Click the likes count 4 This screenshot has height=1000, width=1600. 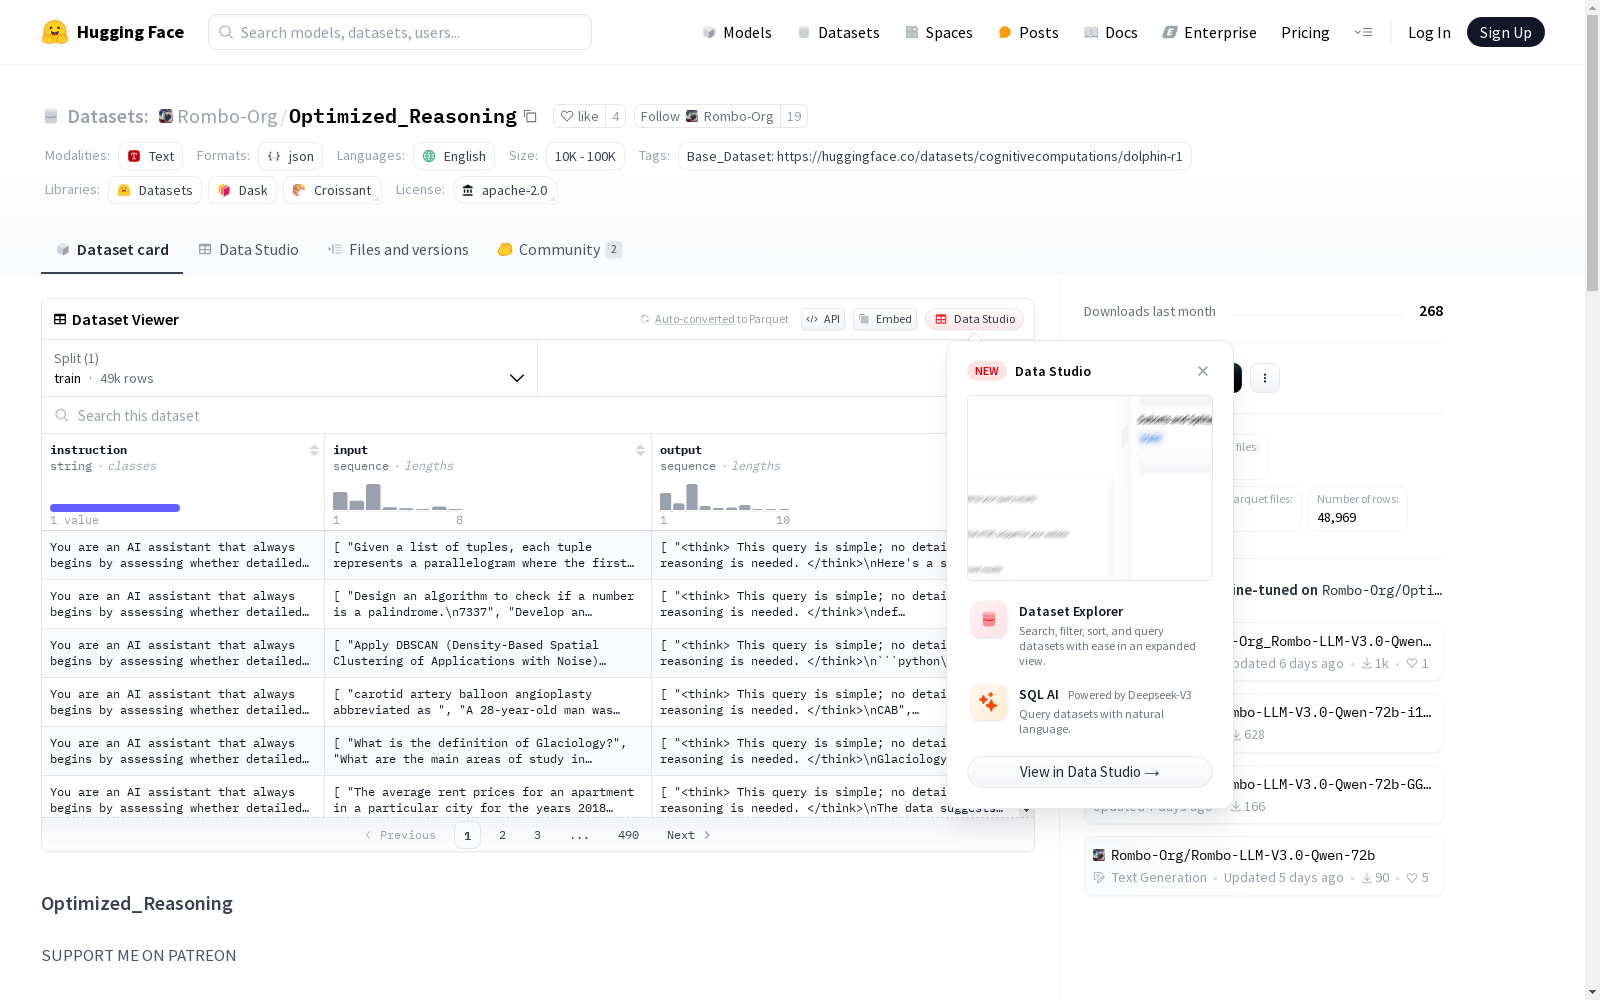pos(616,116)
